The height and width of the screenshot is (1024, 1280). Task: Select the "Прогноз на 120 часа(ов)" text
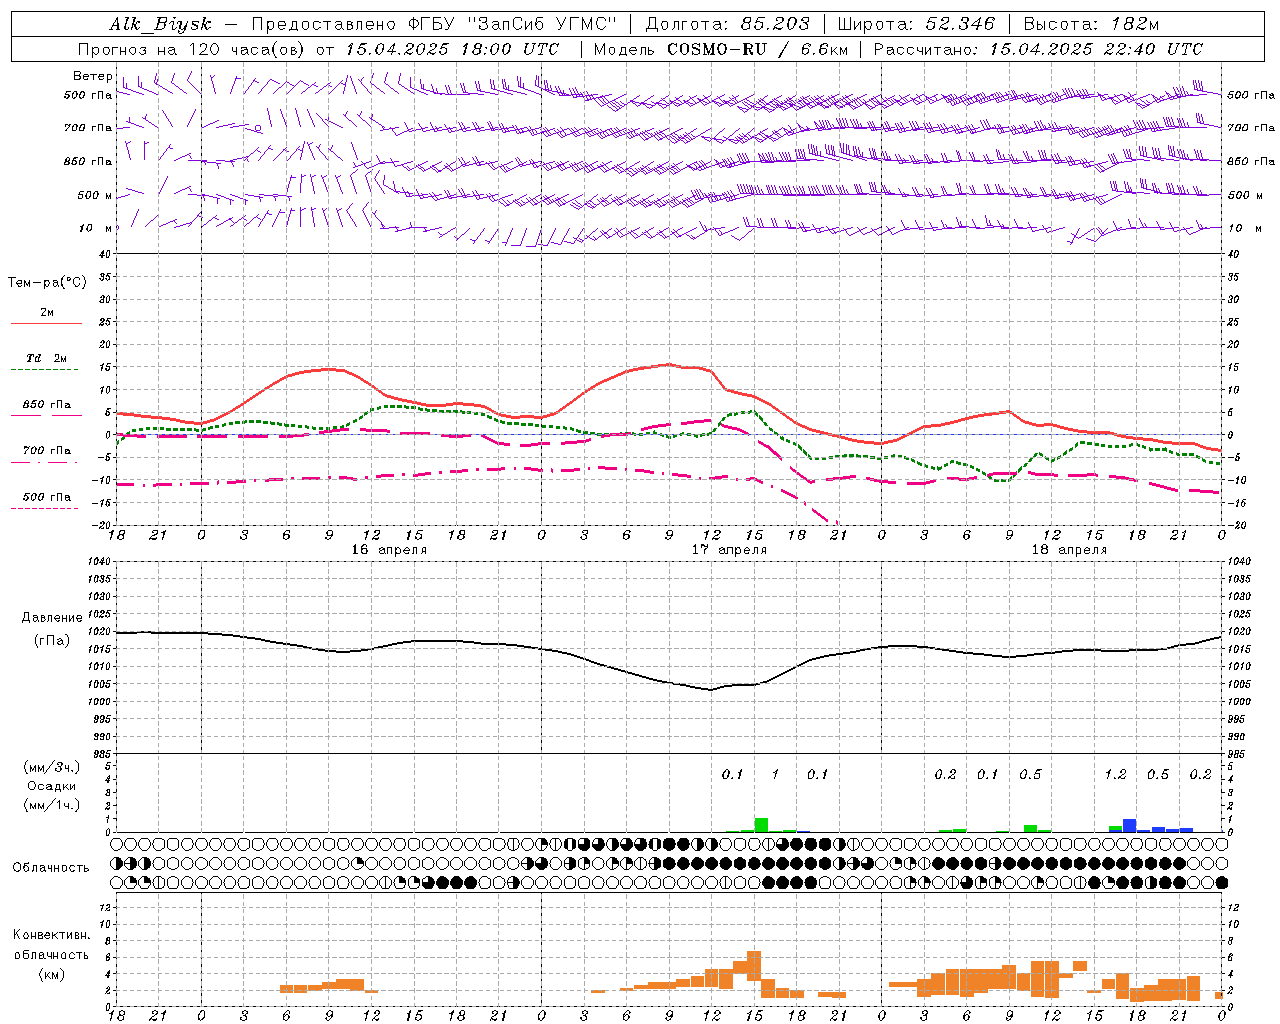(193, 49)
